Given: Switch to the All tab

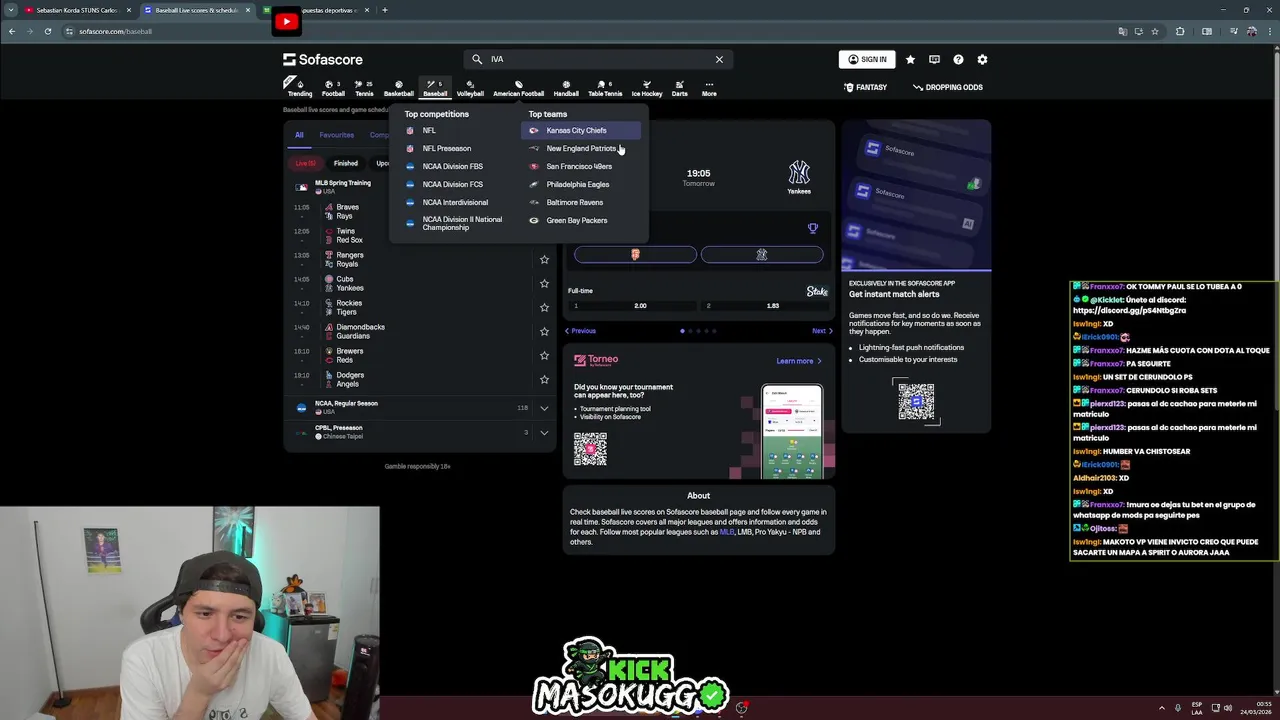Looking at the screenshot, I should [299, 135].
